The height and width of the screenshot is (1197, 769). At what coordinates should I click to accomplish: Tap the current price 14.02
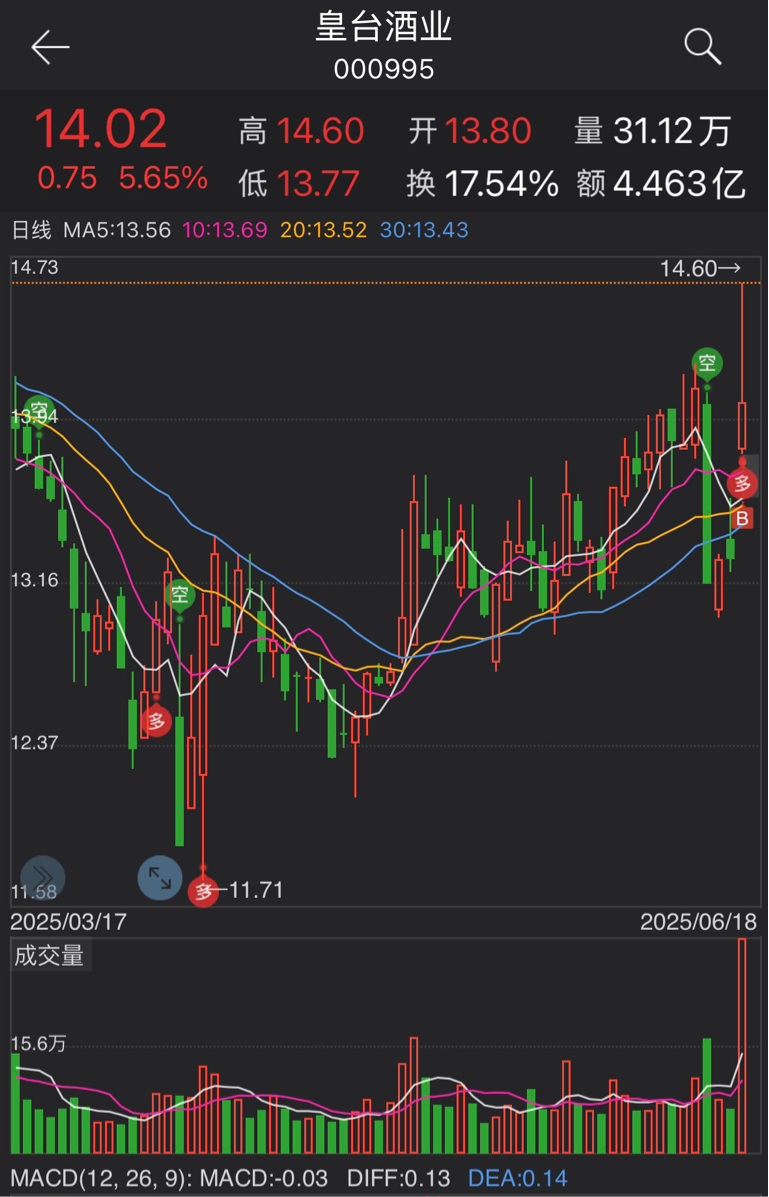(100, 129)
